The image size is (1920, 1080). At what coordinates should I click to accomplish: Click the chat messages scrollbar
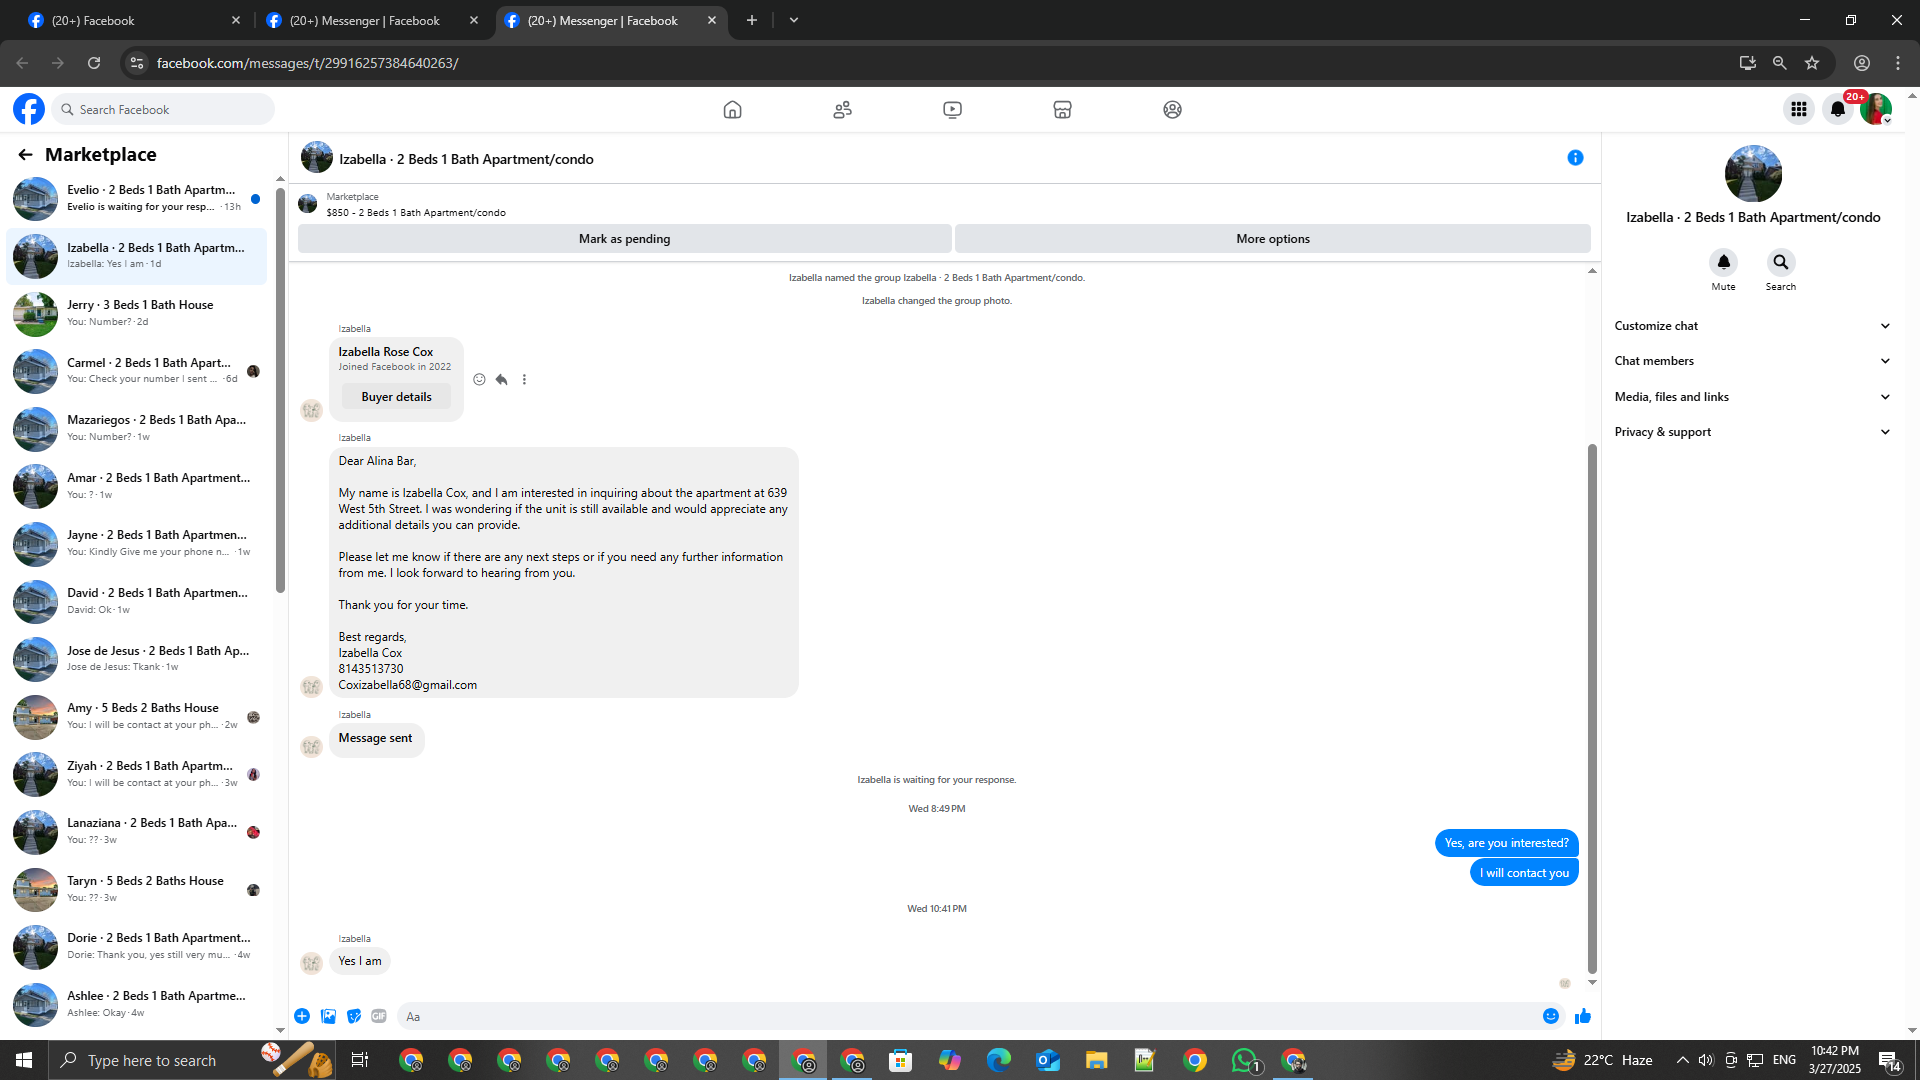[x=1592, y=708]
